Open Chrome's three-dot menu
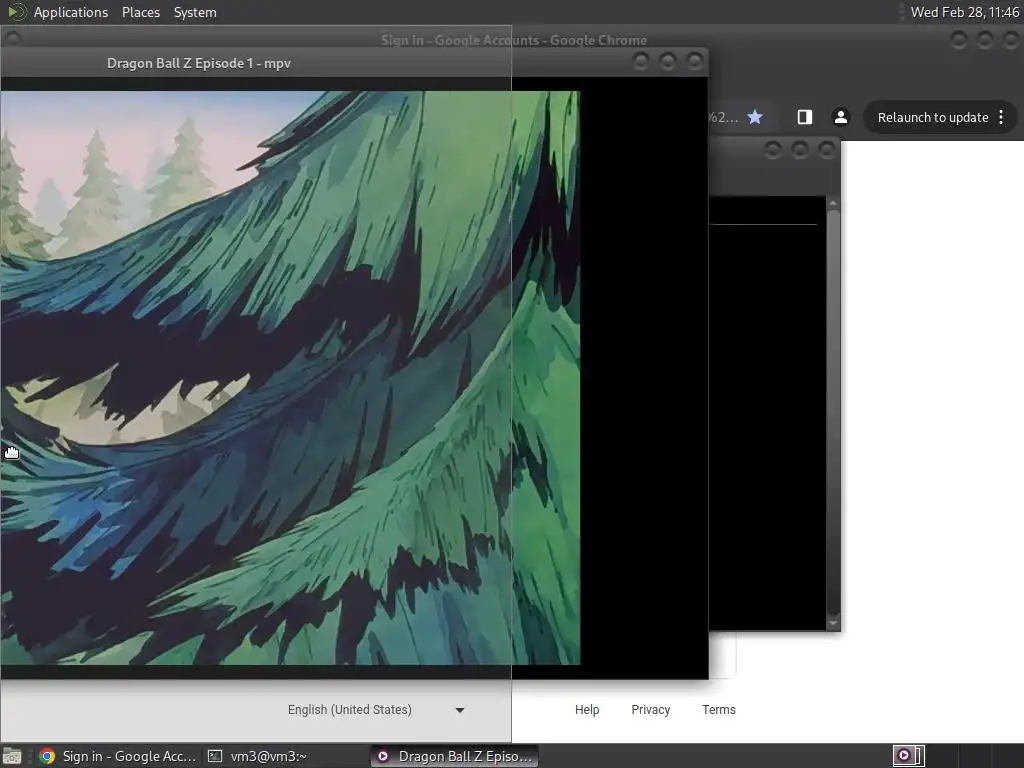The height and width of the screenshot is (768, 1024). tap(1001, 117)
